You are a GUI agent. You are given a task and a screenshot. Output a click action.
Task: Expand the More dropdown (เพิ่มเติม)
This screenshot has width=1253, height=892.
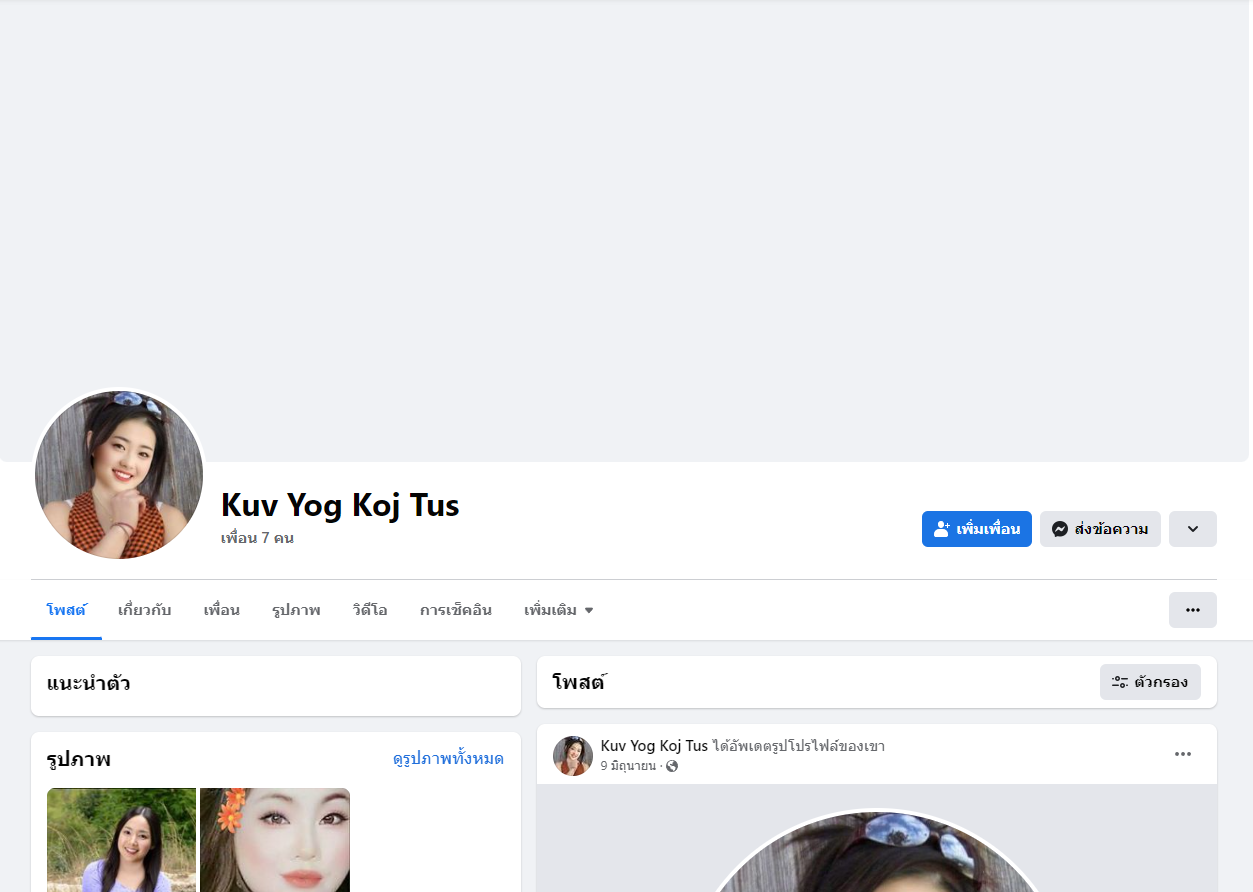coord(559,610)
